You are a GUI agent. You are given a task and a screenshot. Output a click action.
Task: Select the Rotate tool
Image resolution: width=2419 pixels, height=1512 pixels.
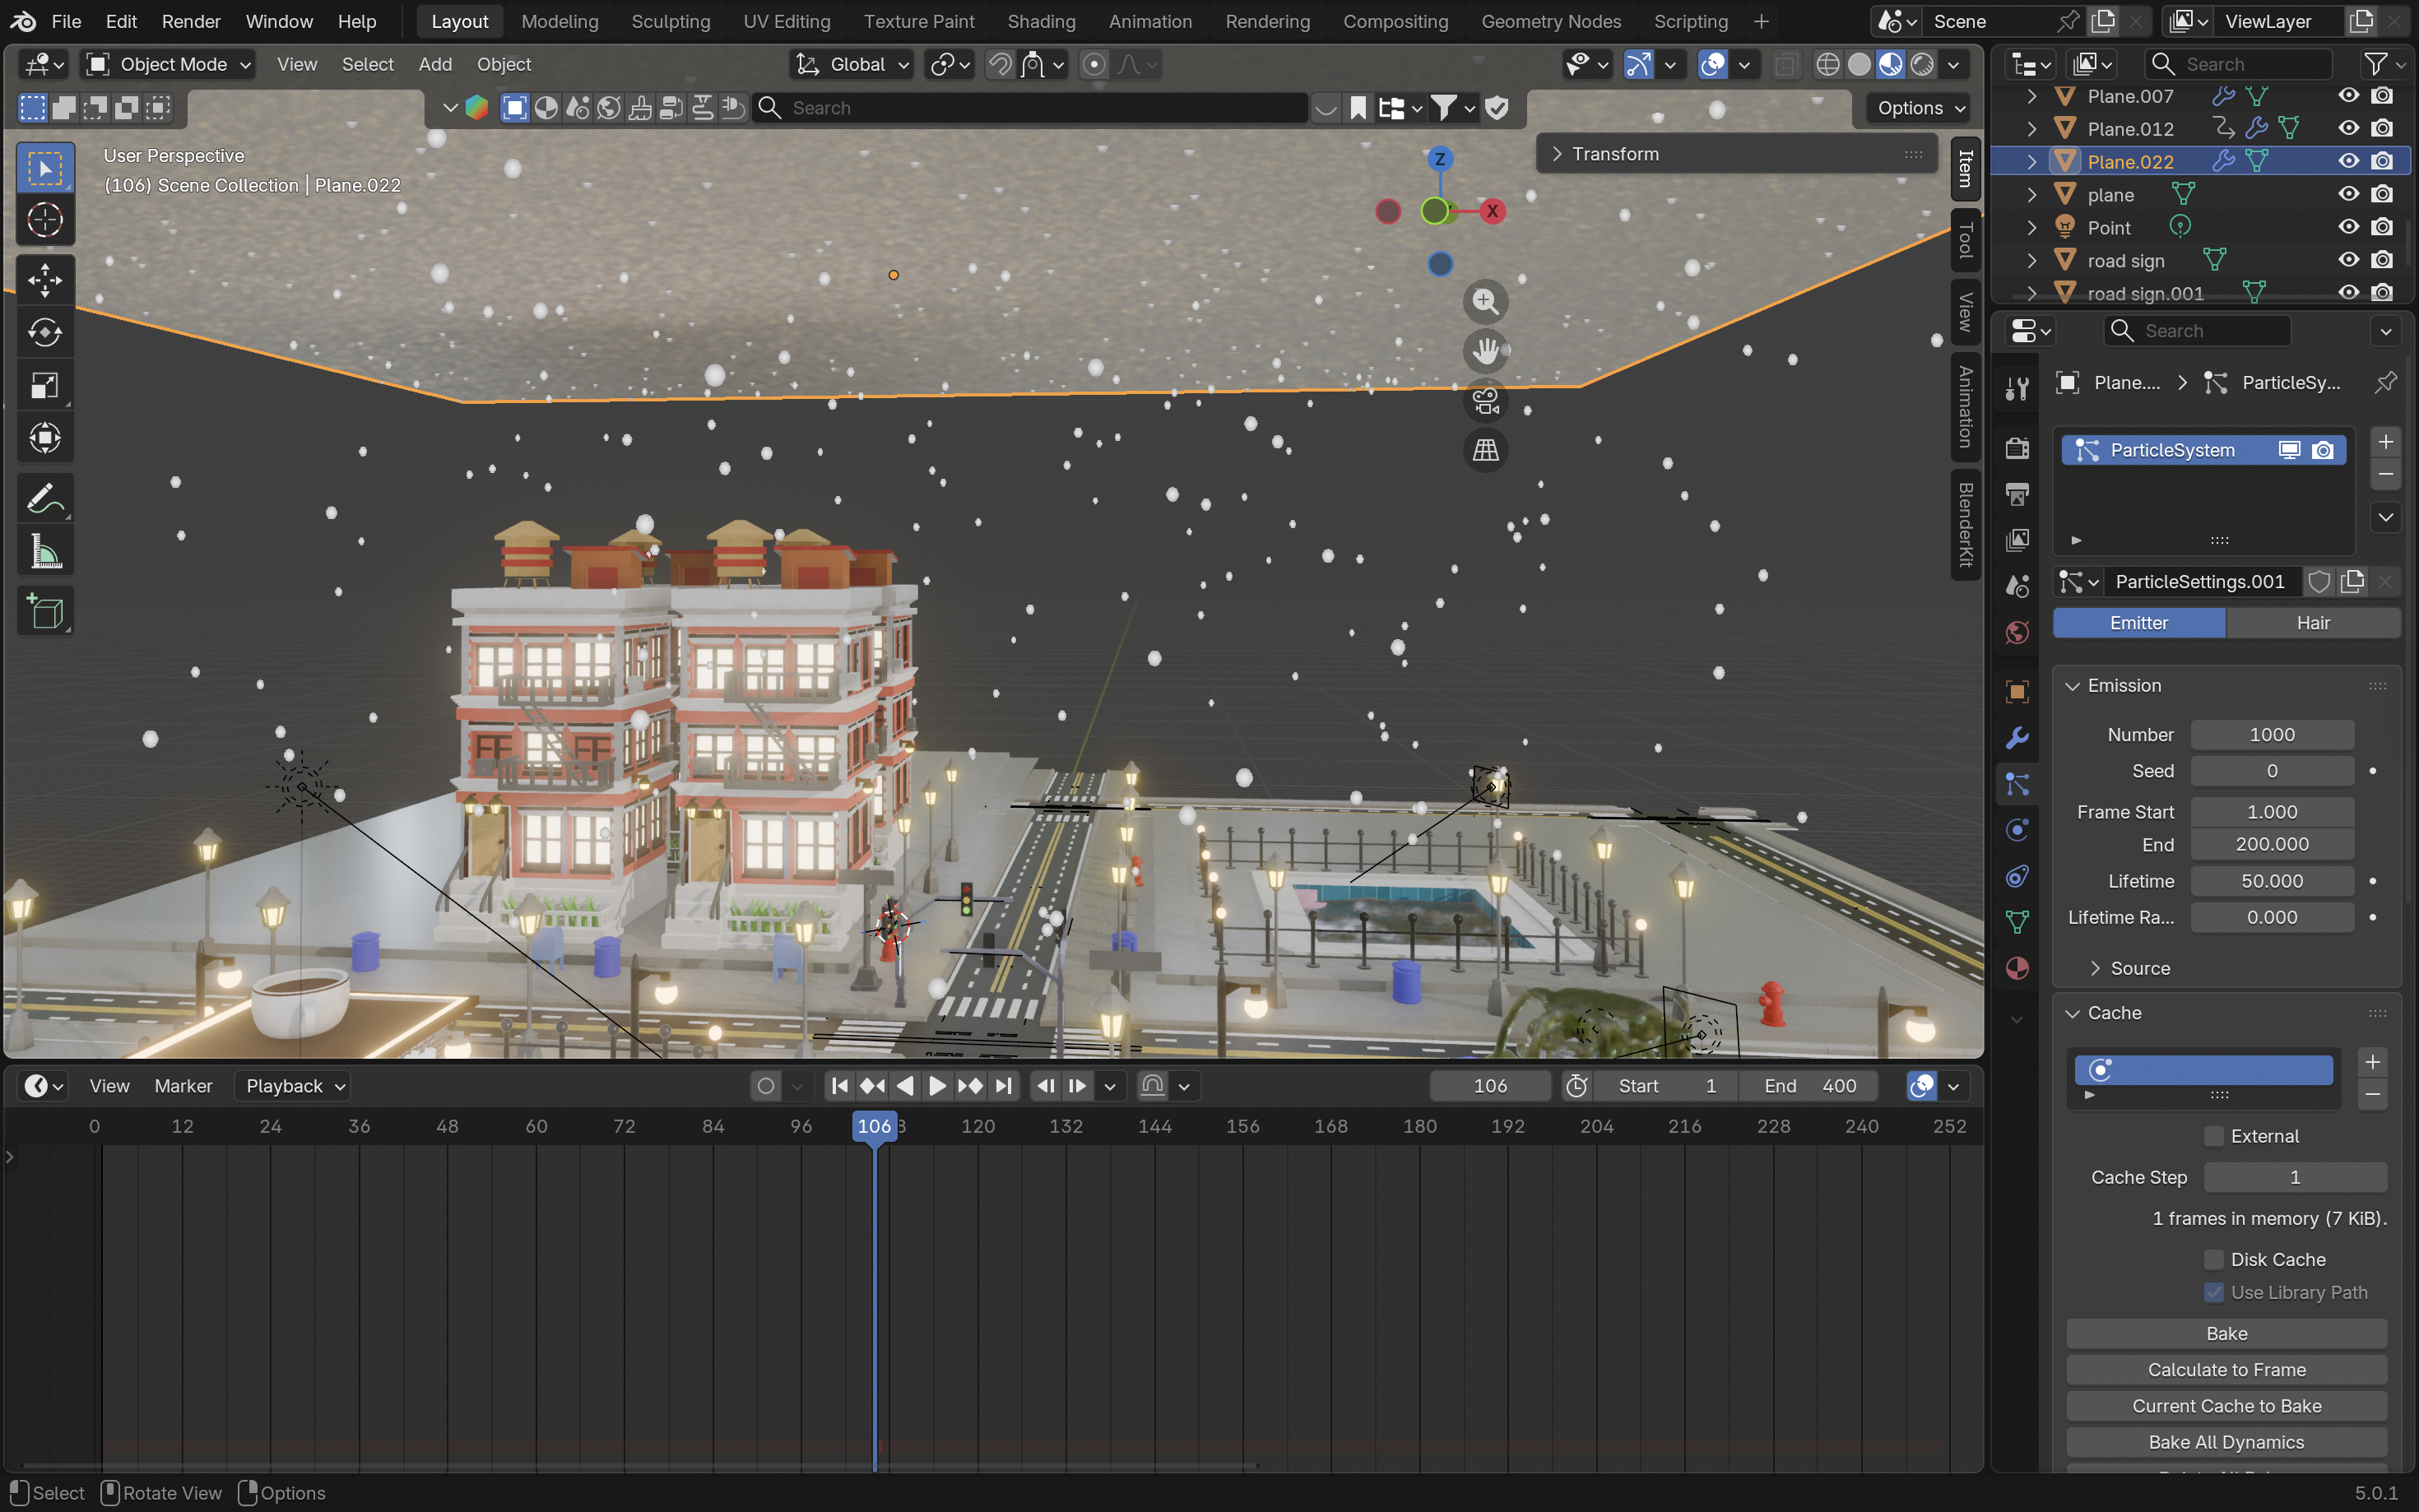(45, 332)
